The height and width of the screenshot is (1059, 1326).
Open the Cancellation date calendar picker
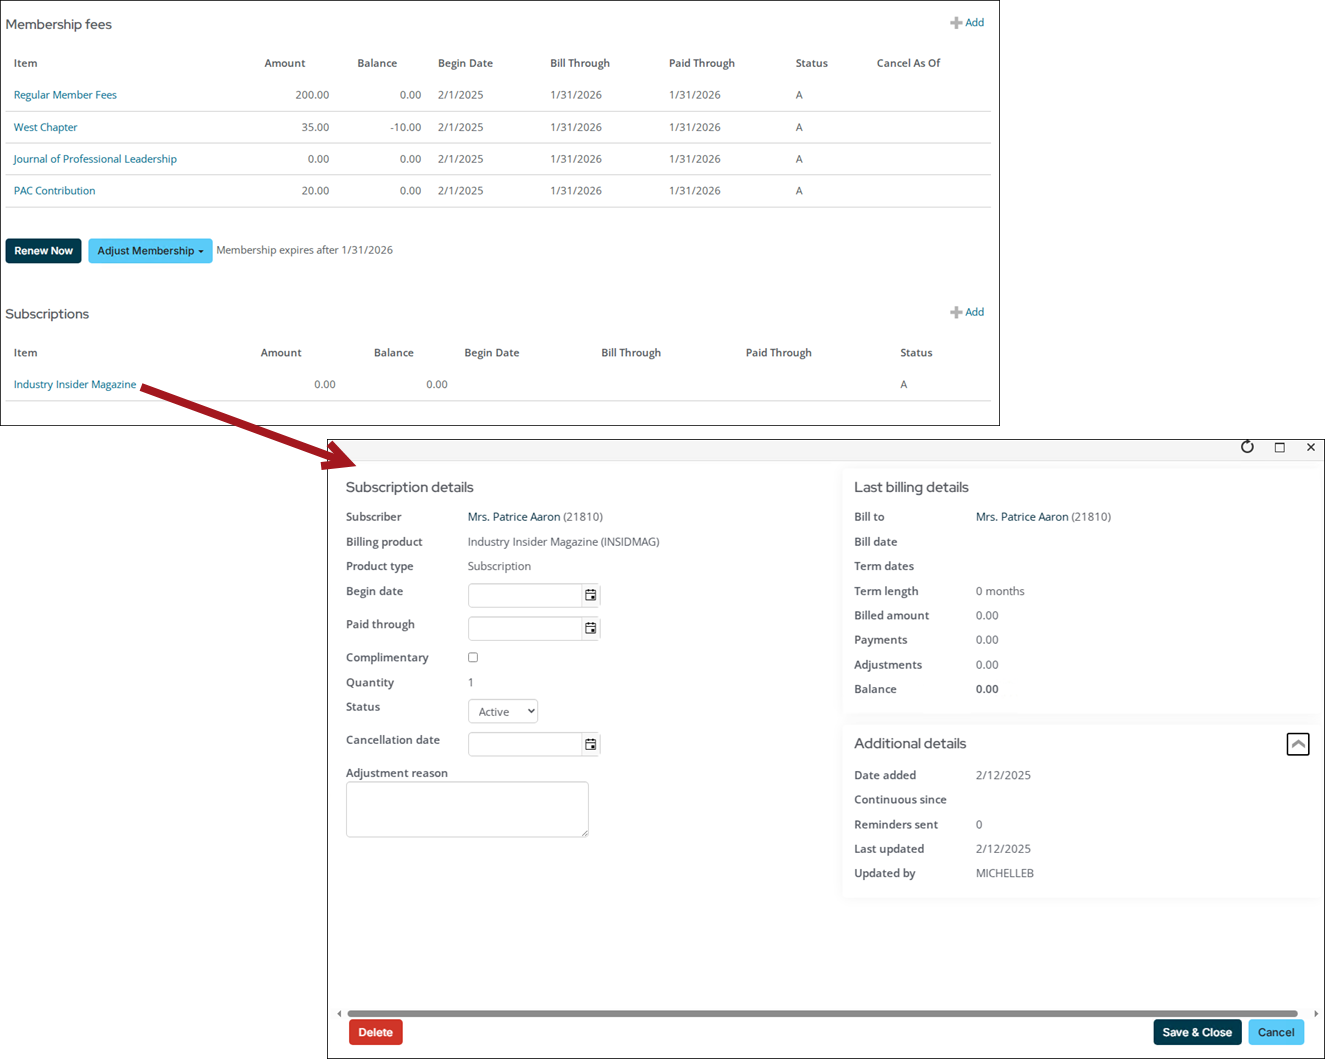(591, 744)
